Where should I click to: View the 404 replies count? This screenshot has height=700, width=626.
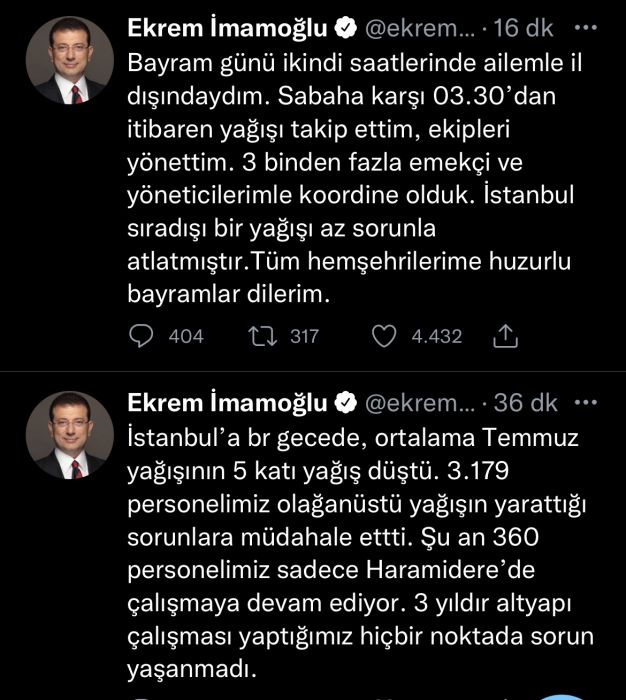186,337
